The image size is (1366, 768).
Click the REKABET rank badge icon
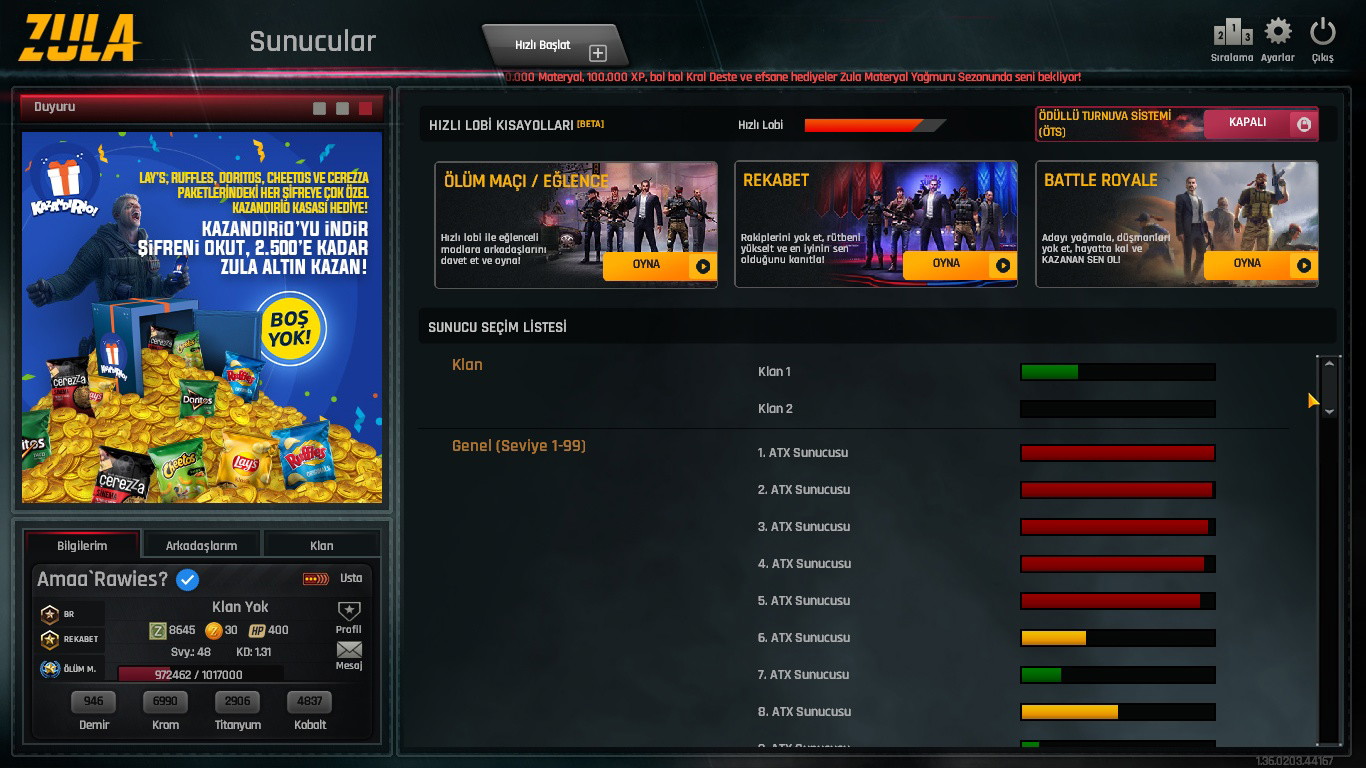(49, 639)
